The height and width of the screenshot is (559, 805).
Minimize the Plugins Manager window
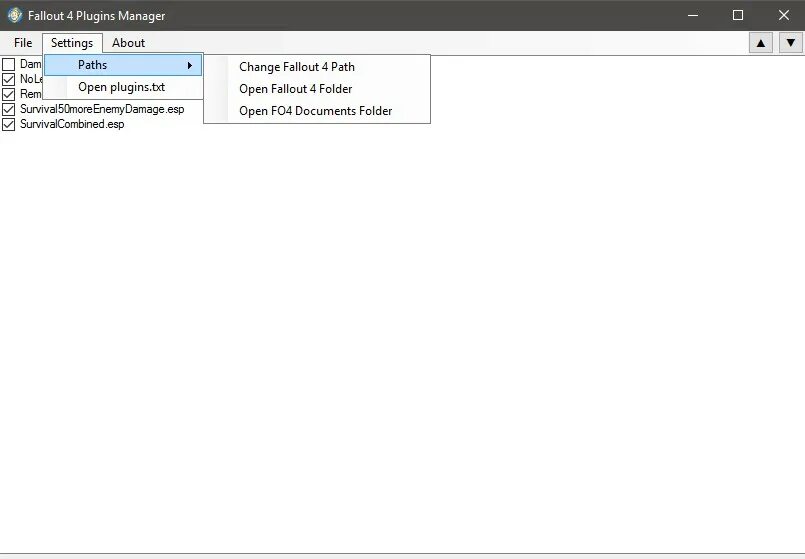point(693,15)
